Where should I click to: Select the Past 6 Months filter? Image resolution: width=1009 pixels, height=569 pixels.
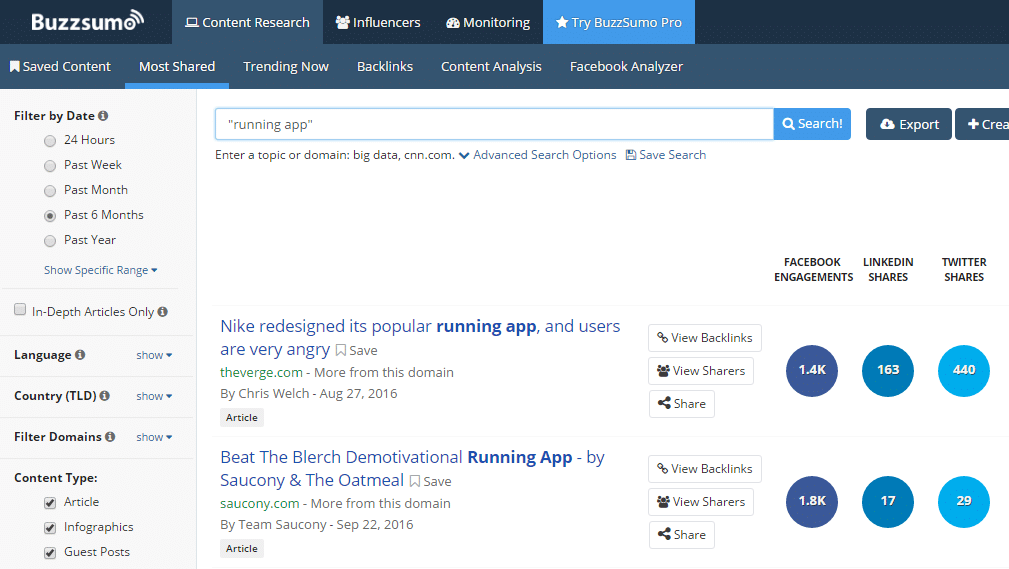point(50,216)
